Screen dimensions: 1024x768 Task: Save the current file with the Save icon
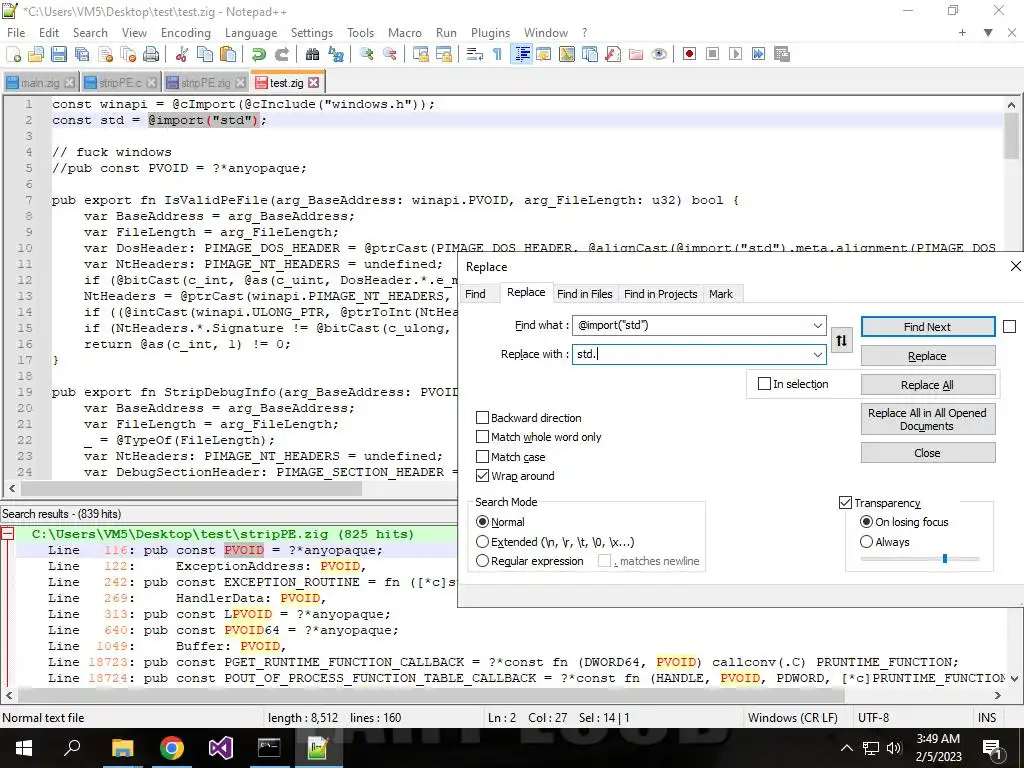click(x=59, y=54)
